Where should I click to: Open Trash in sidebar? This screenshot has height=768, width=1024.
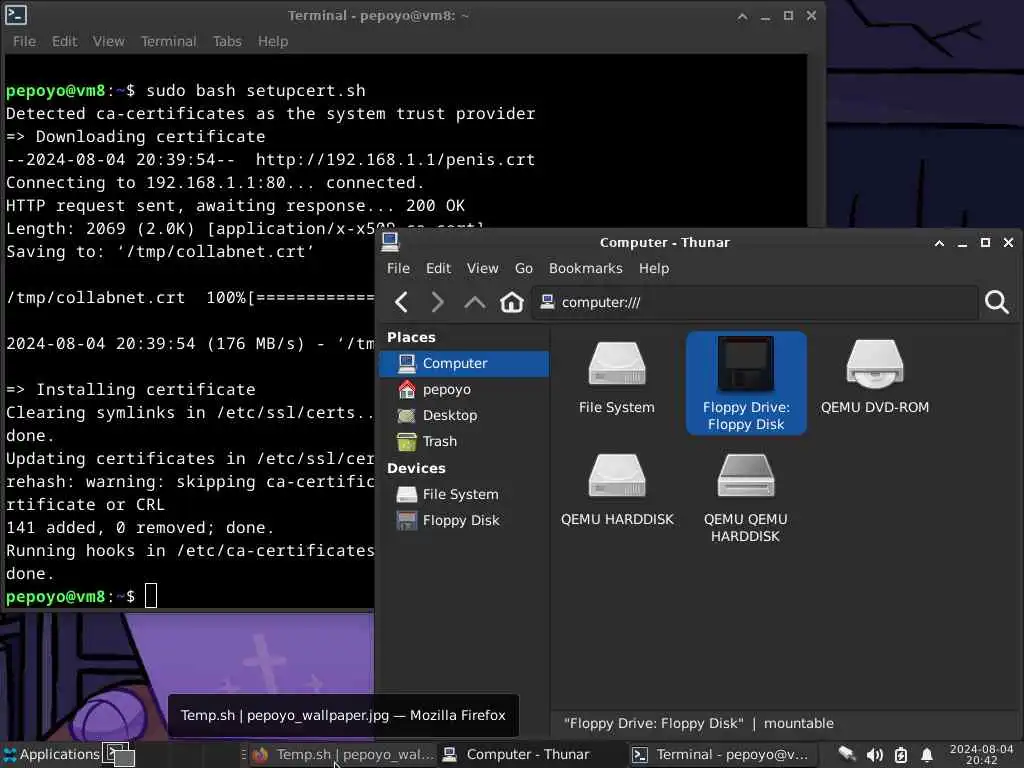[464, 441]
